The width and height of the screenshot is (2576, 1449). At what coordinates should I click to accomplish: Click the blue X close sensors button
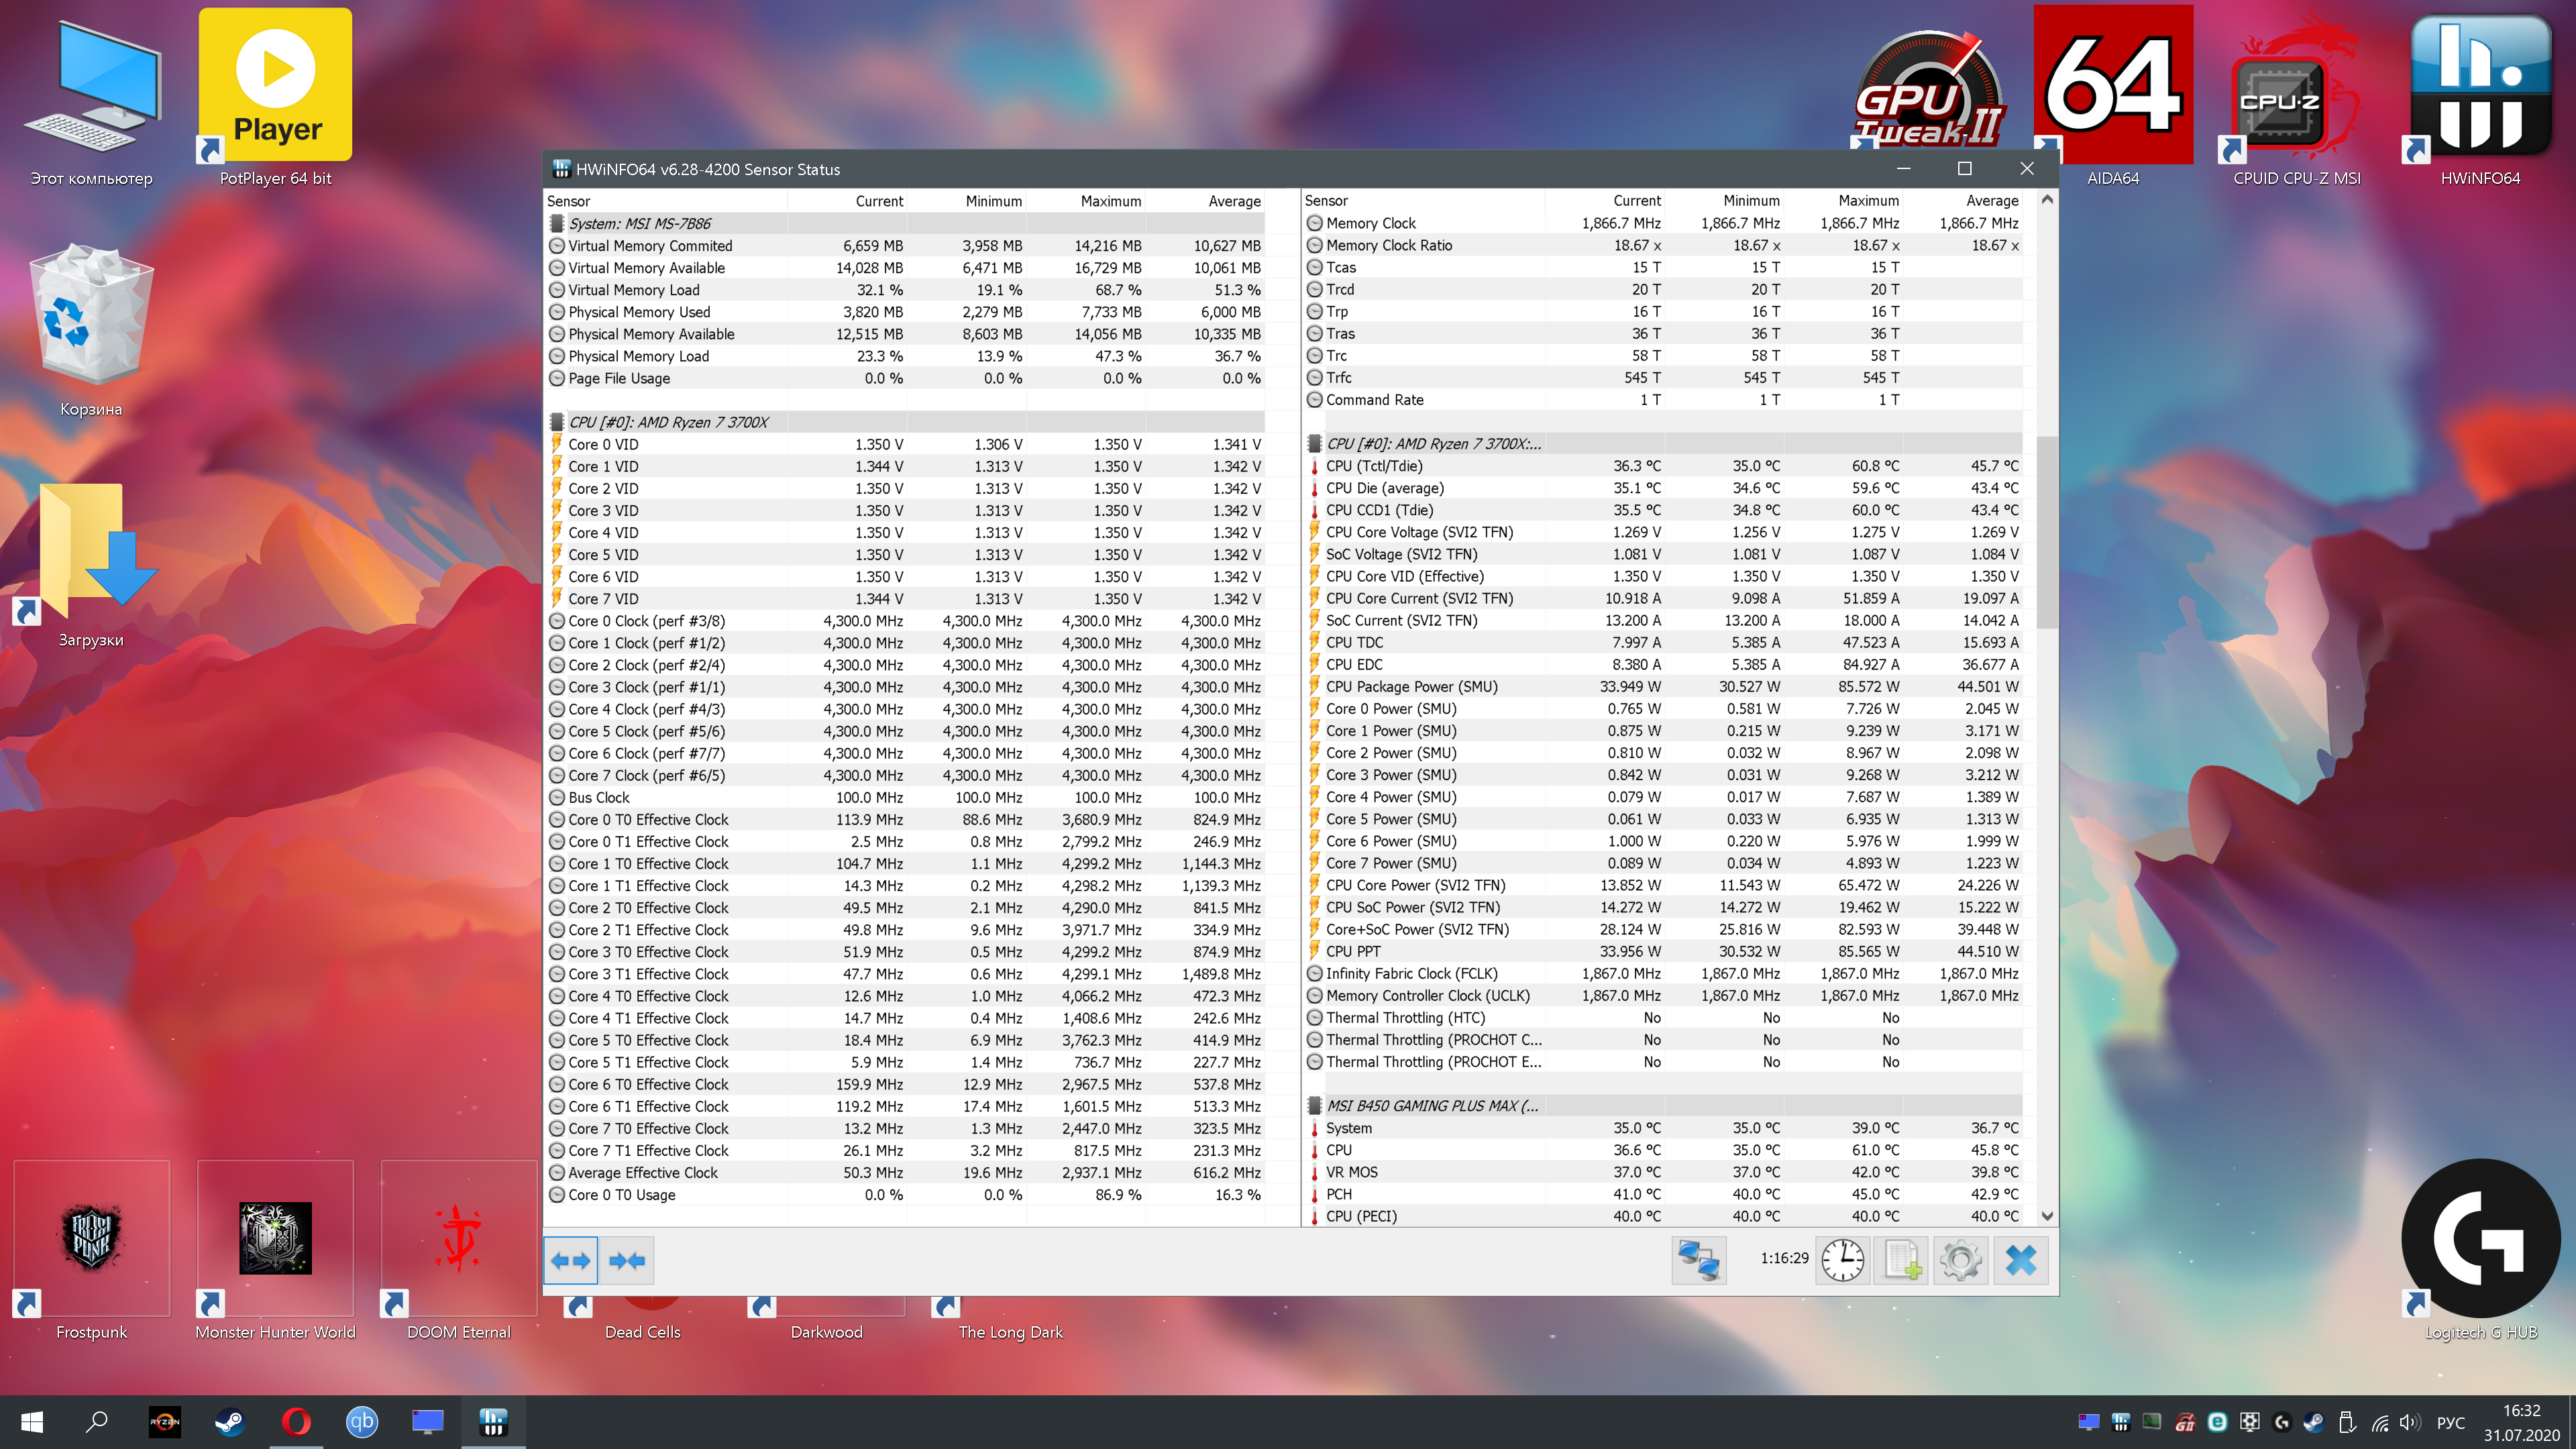point(2020,1260)
